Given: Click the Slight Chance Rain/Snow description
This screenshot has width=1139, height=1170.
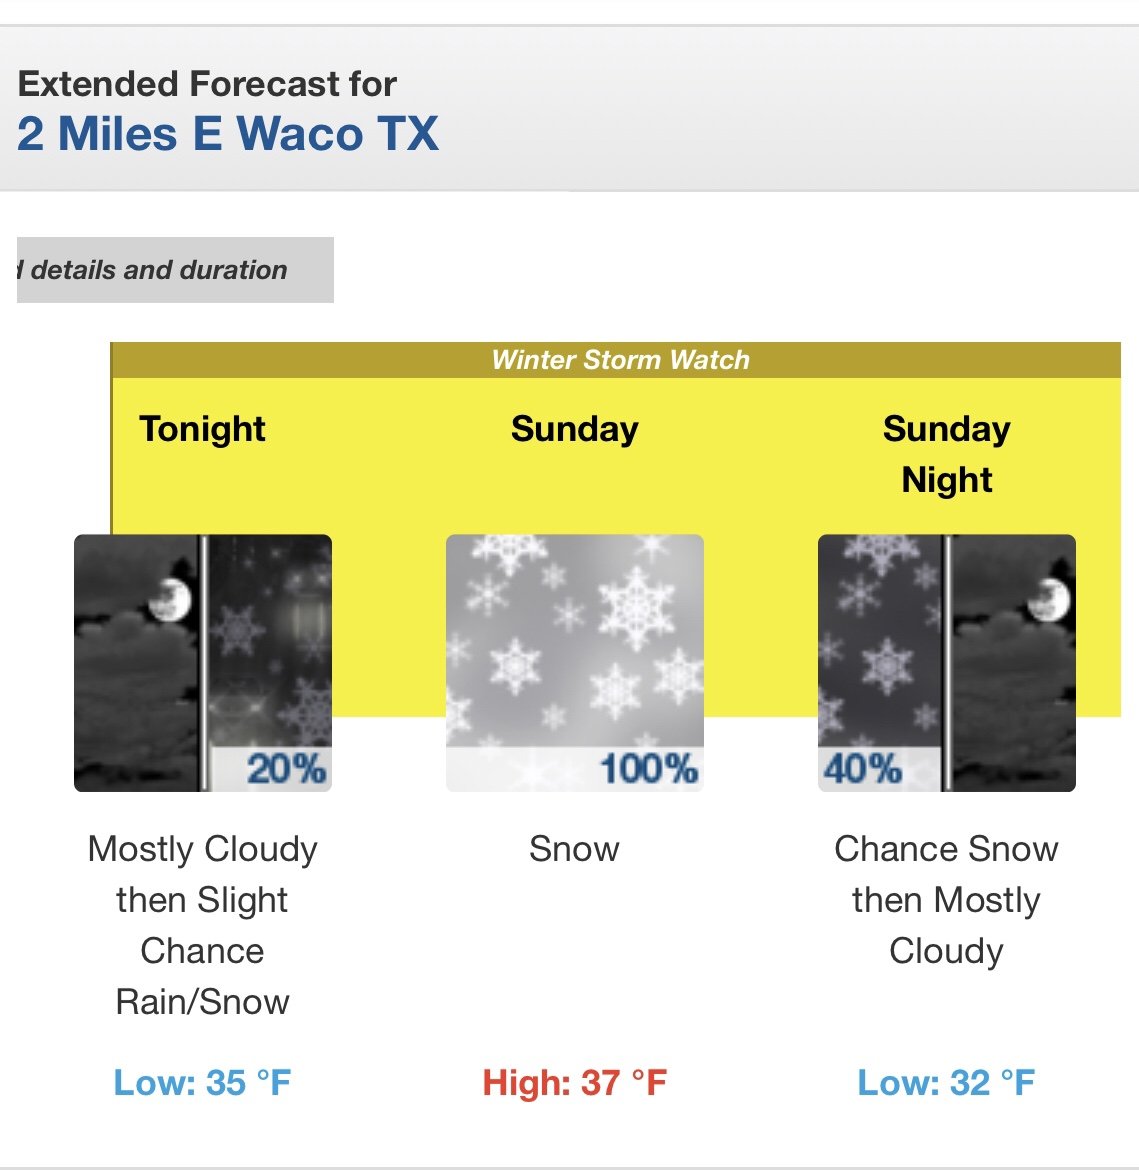Looking at the screenshot, I should click(202, 951).
